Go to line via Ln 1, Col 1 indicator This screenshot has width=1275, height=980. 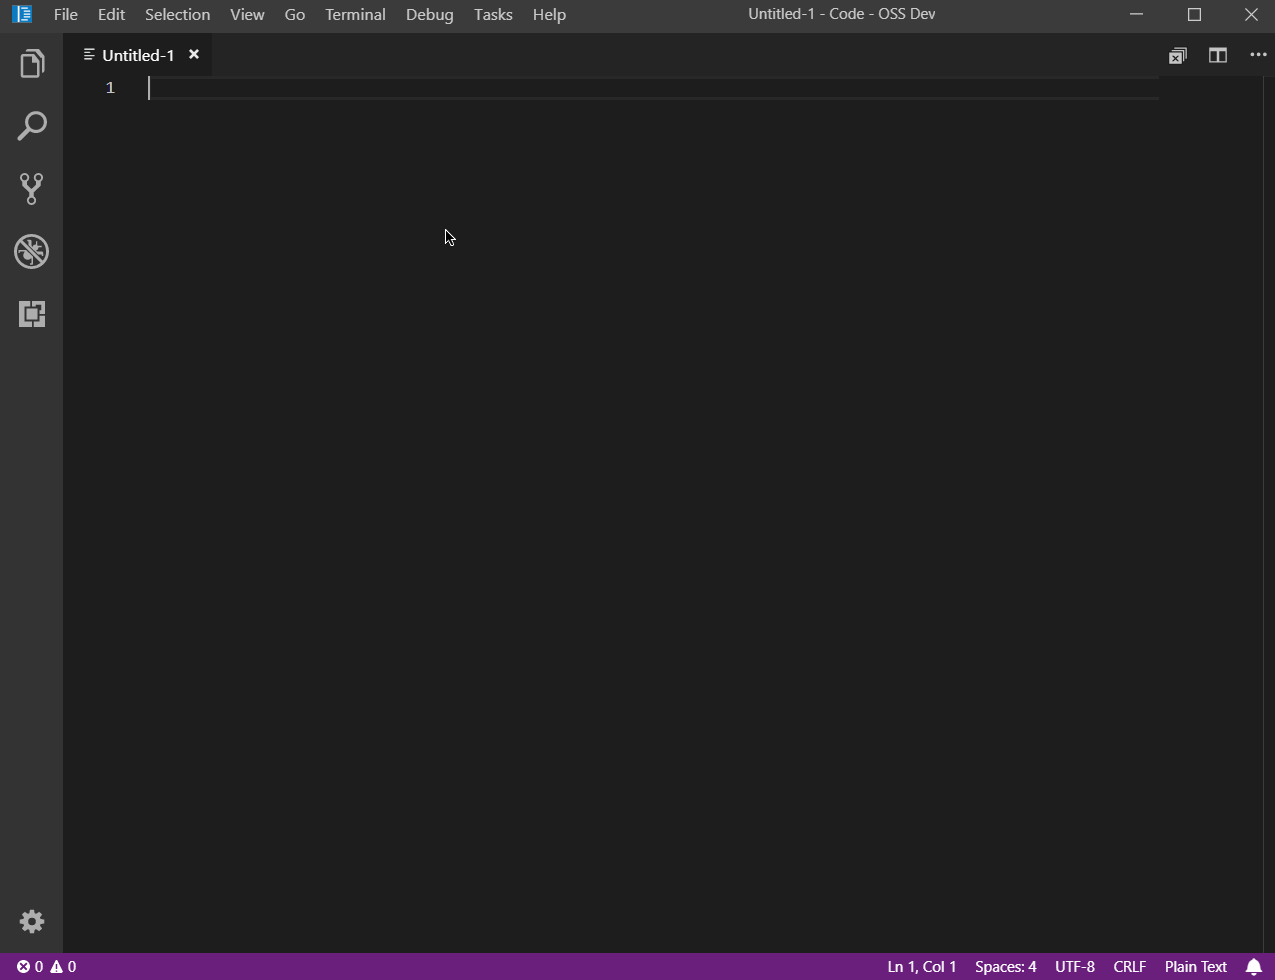(x=922, y=966)
